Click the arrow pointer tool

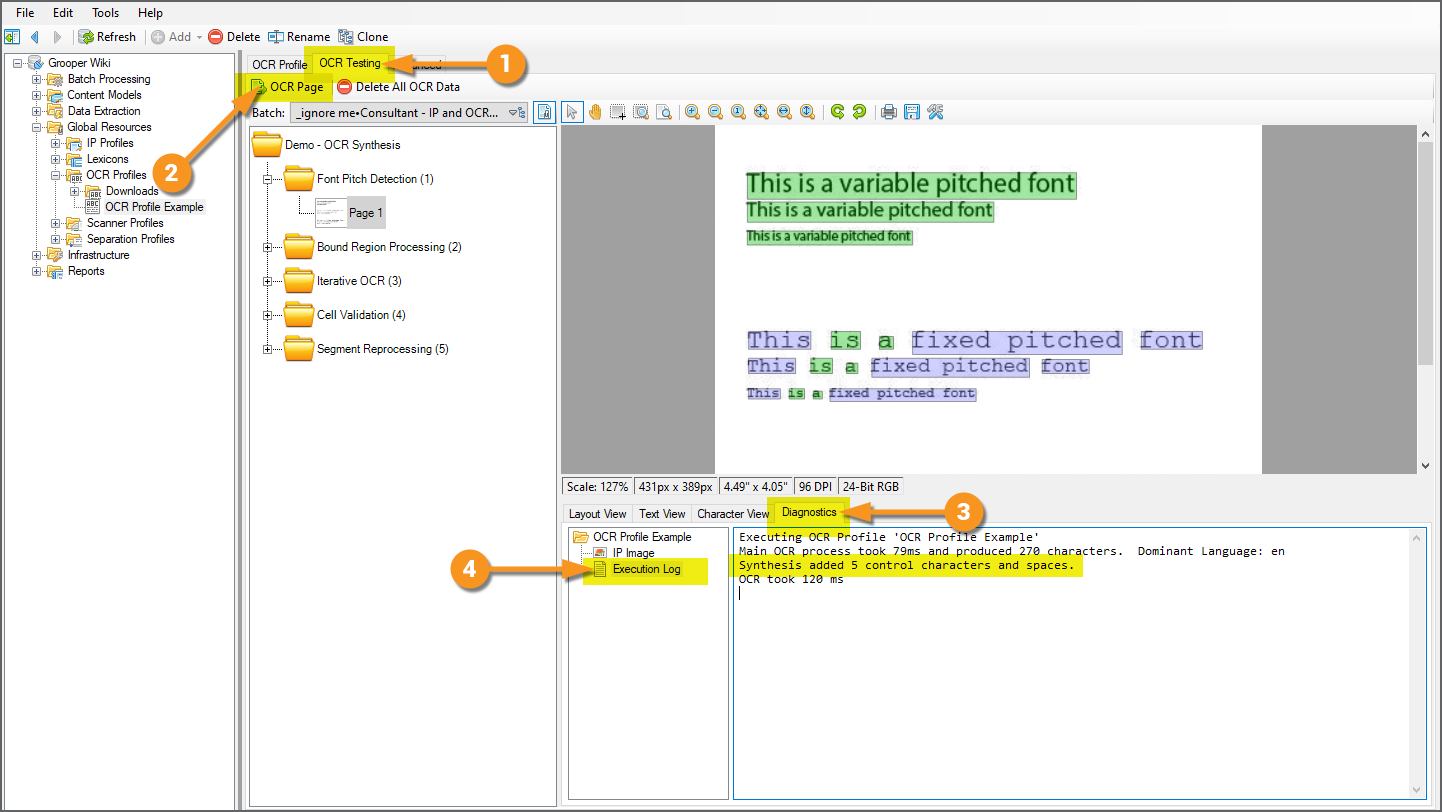[x=573, y=112]
